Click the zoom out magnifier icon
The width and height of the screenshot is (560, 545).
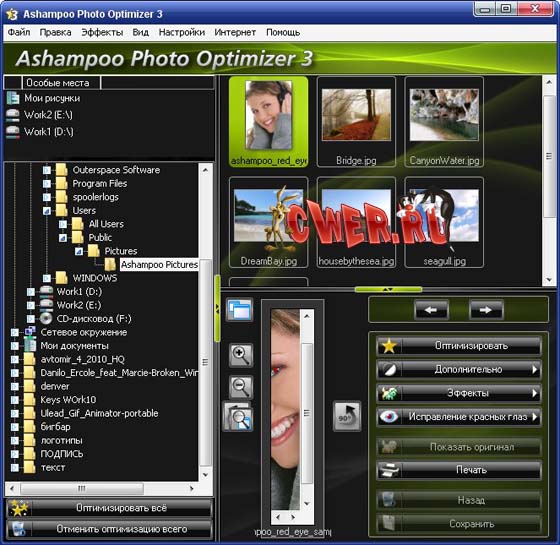tap(241, 387)
